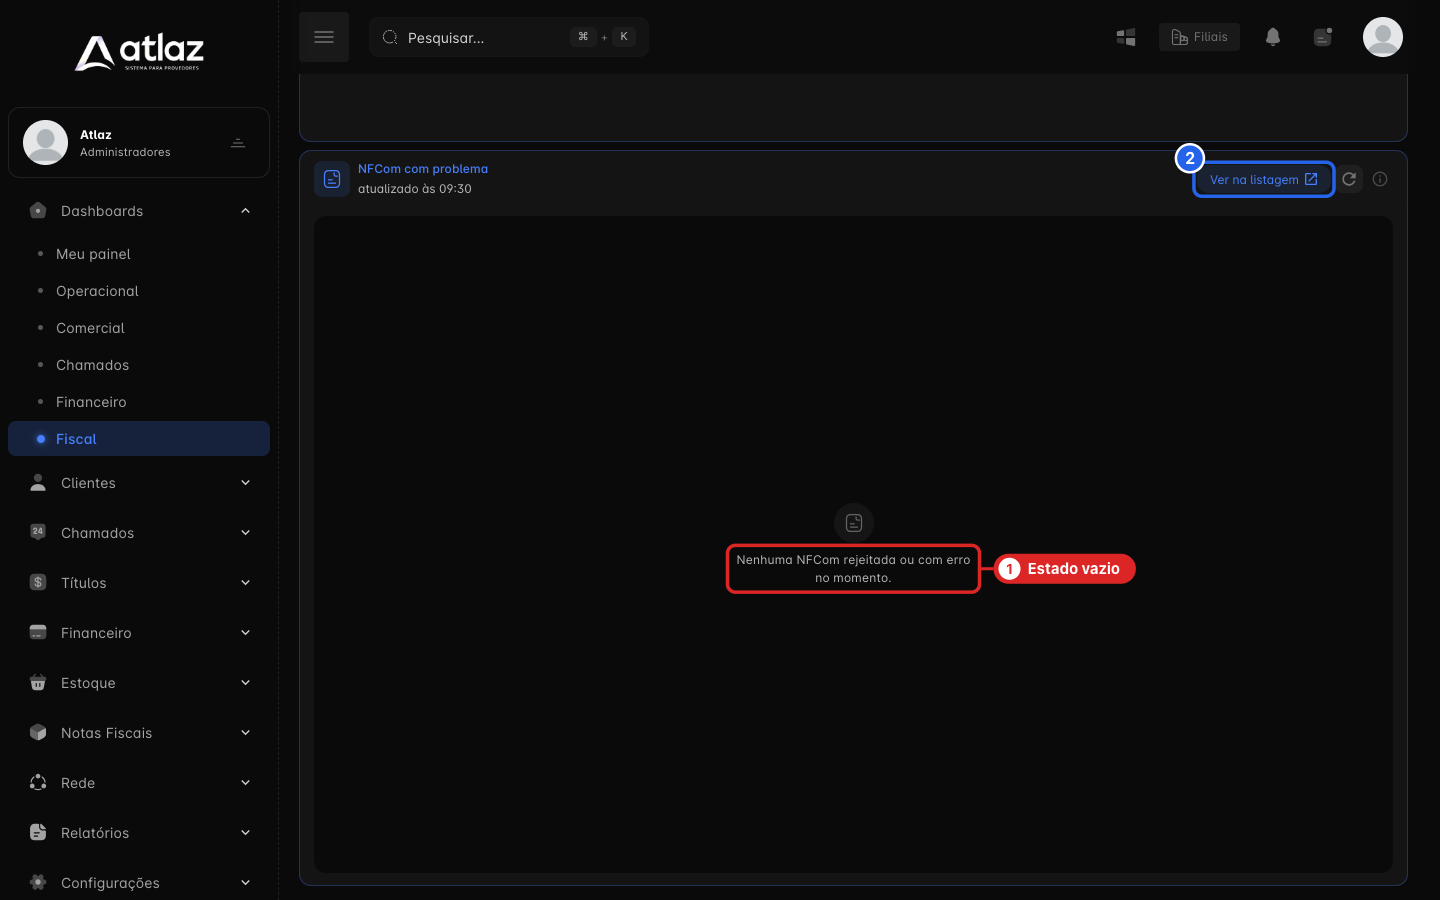The height and width of the screenshot is (900, 1440).
Task: Open the user avatar in top bar
Action: pyautogui.click(x=1383, y=37)
